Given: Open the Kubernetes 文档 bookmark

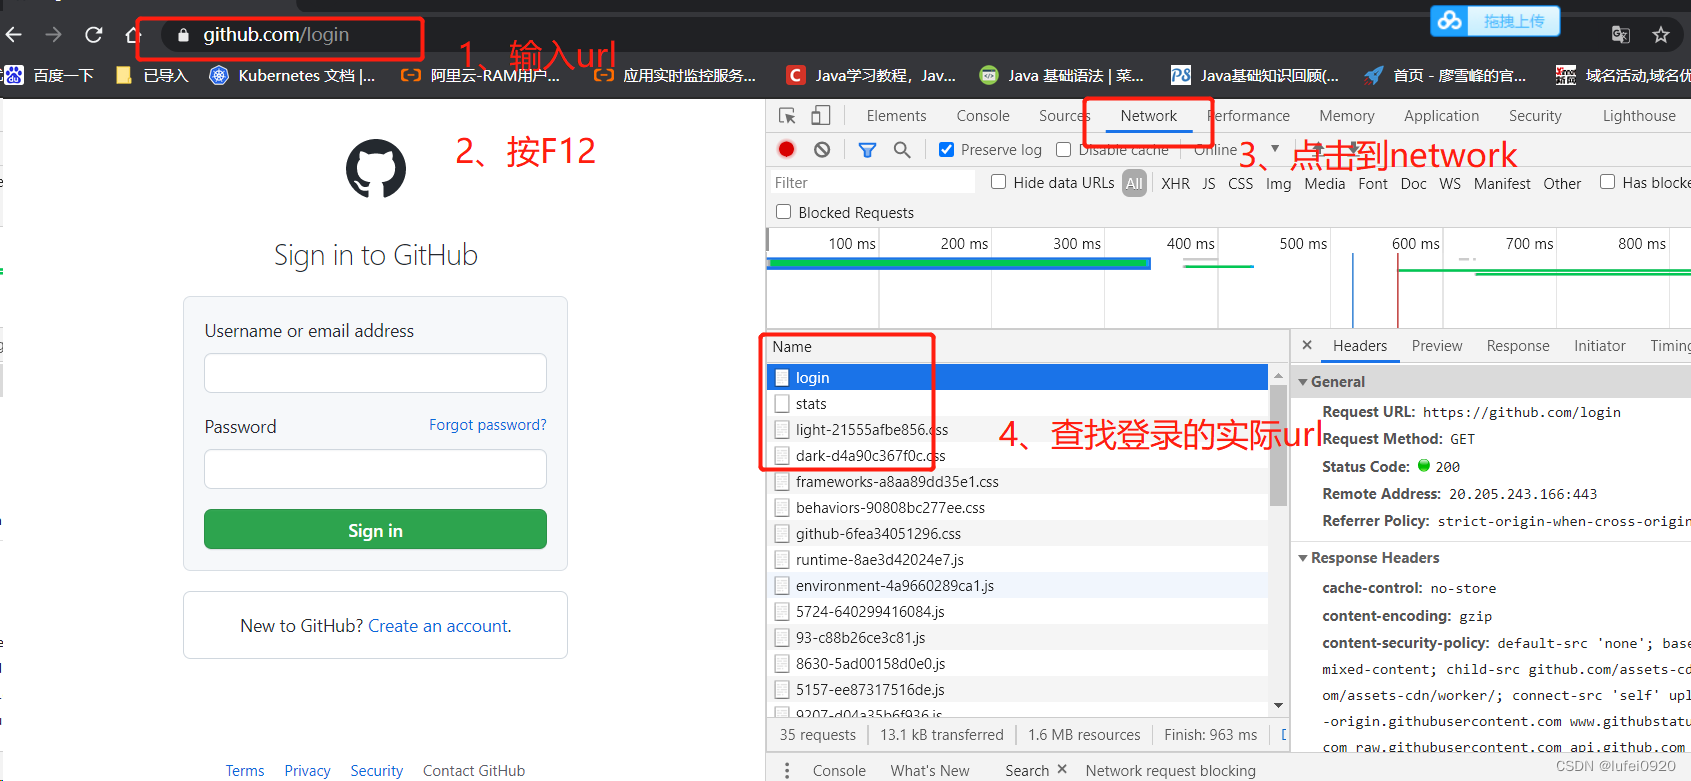Looking at the screenshot, I should point(292,75).
